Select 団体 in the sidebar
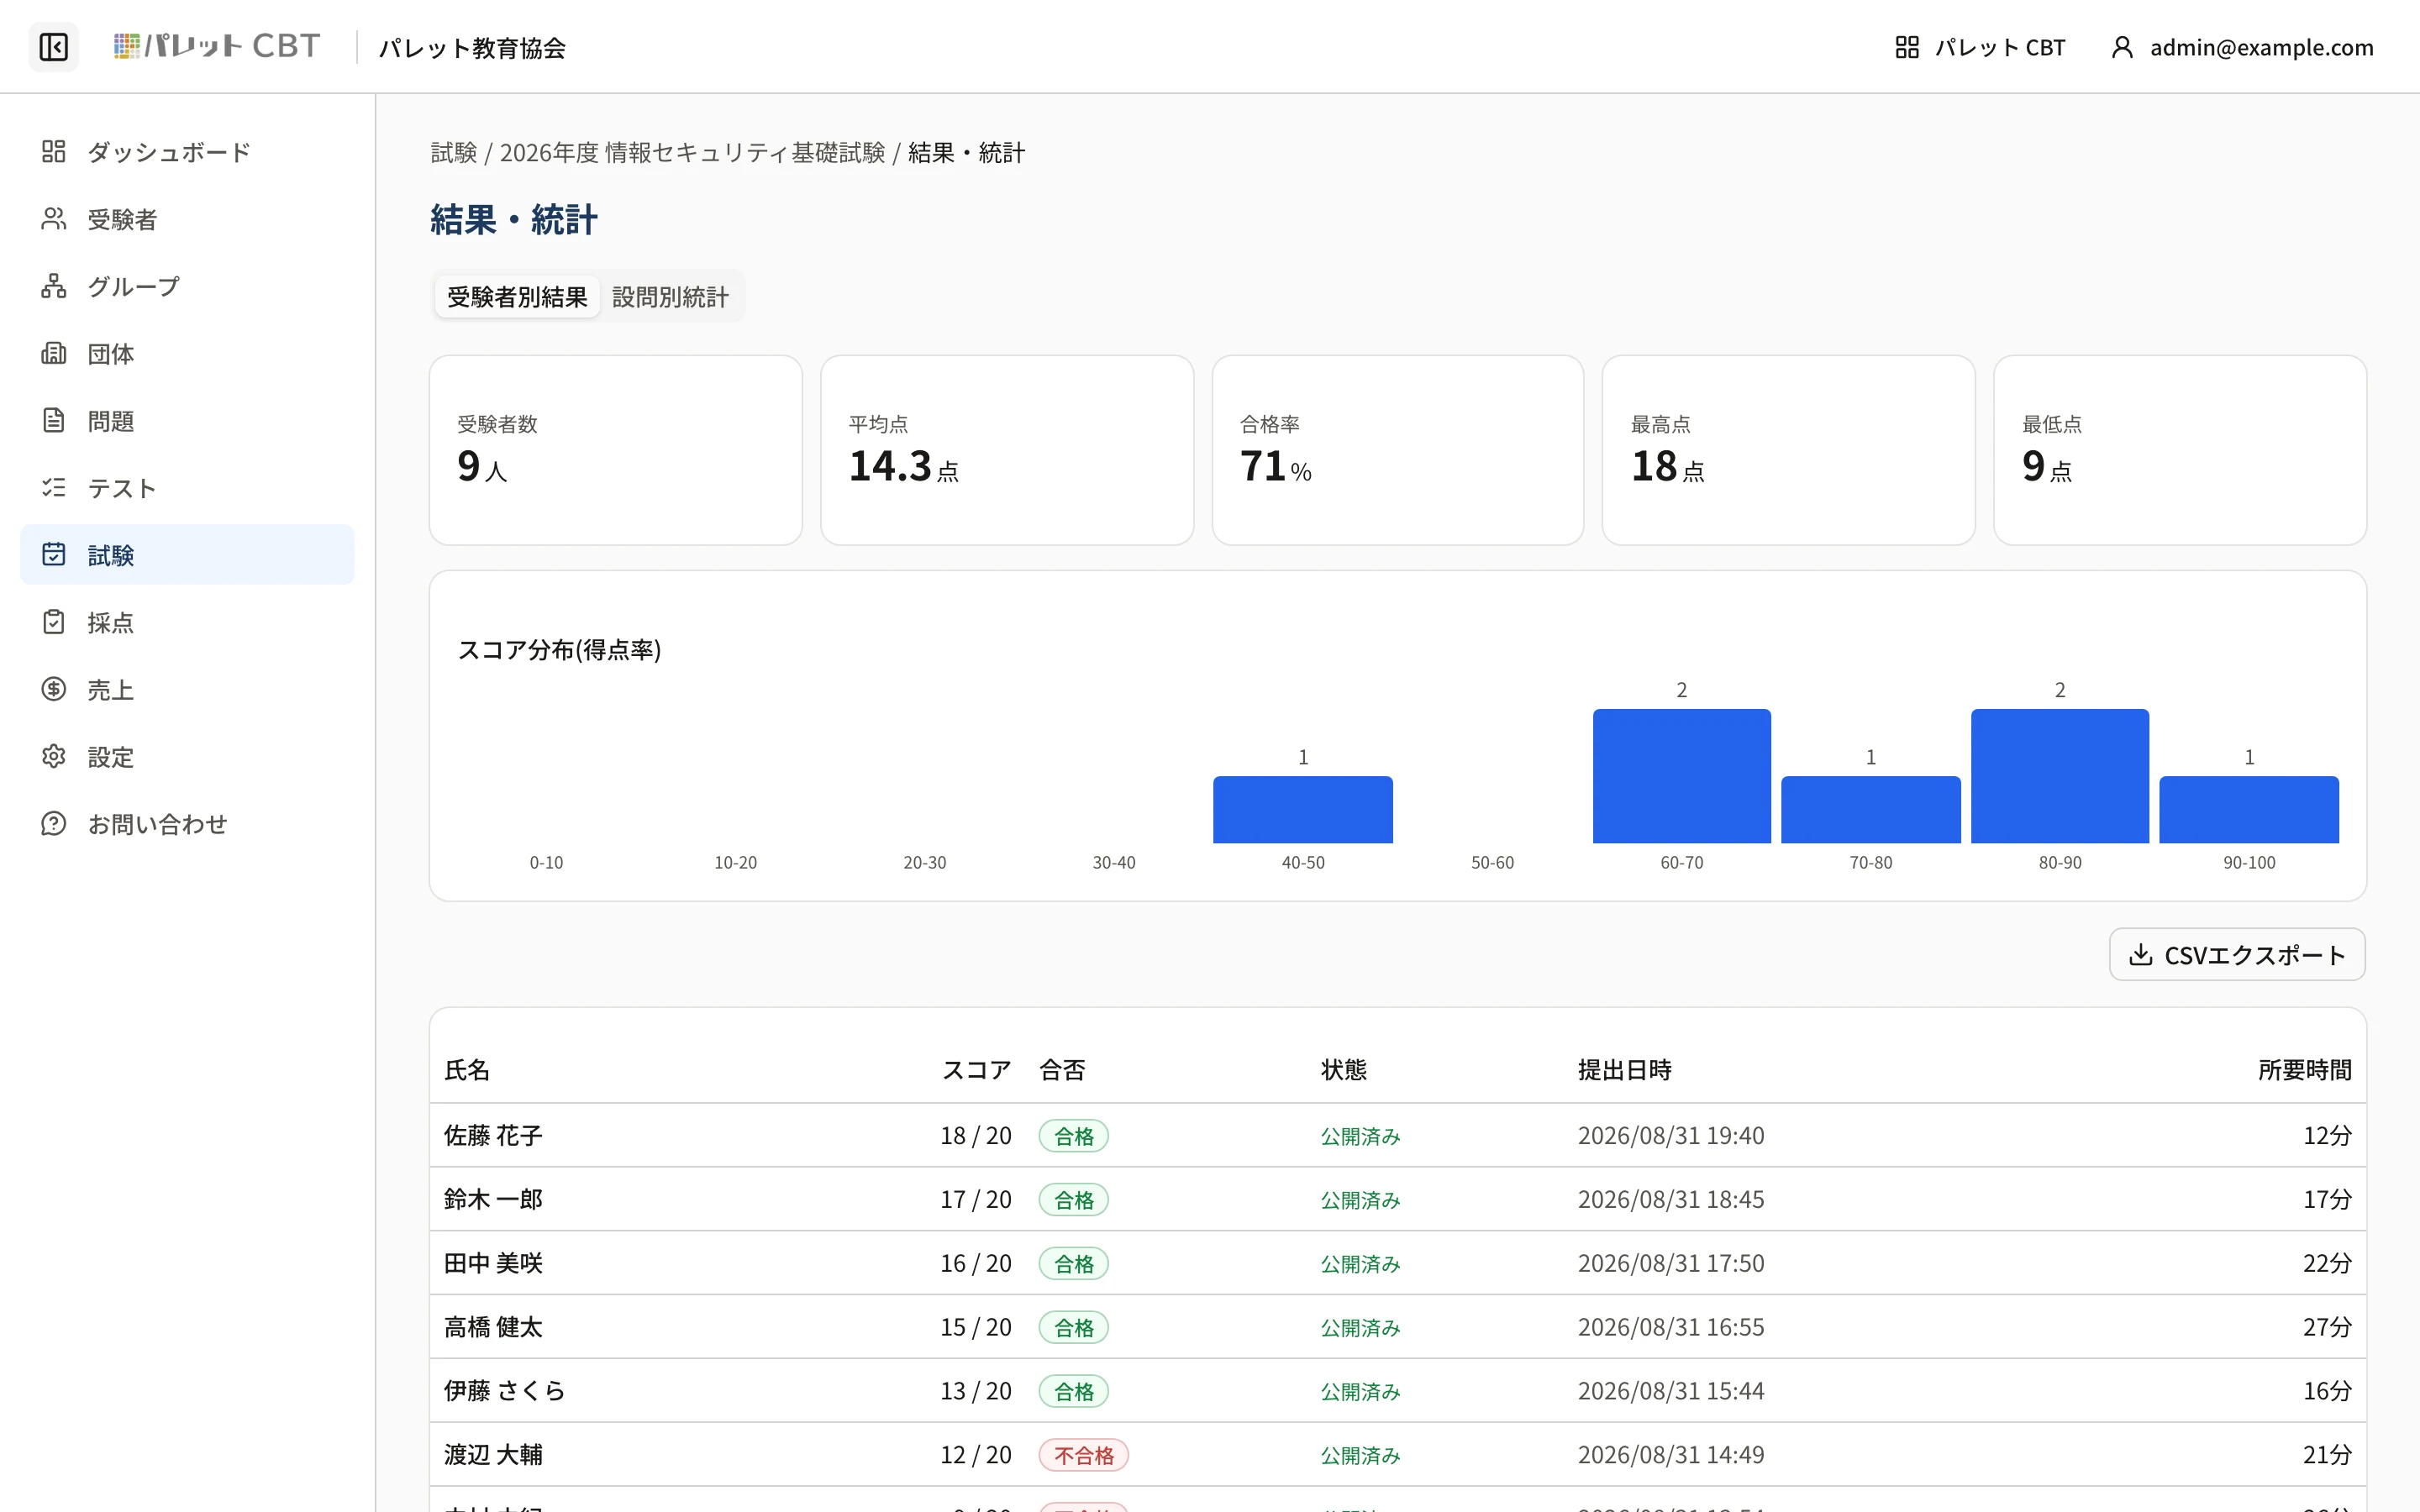Viewport: 2420px width, 1512px height. 187,353
